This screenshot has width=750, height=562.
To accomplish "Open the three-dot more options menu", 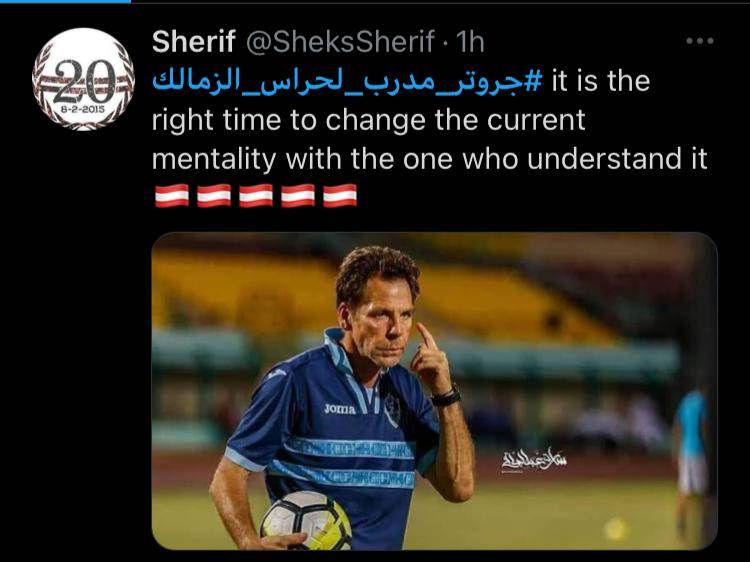I will point(700,41).
